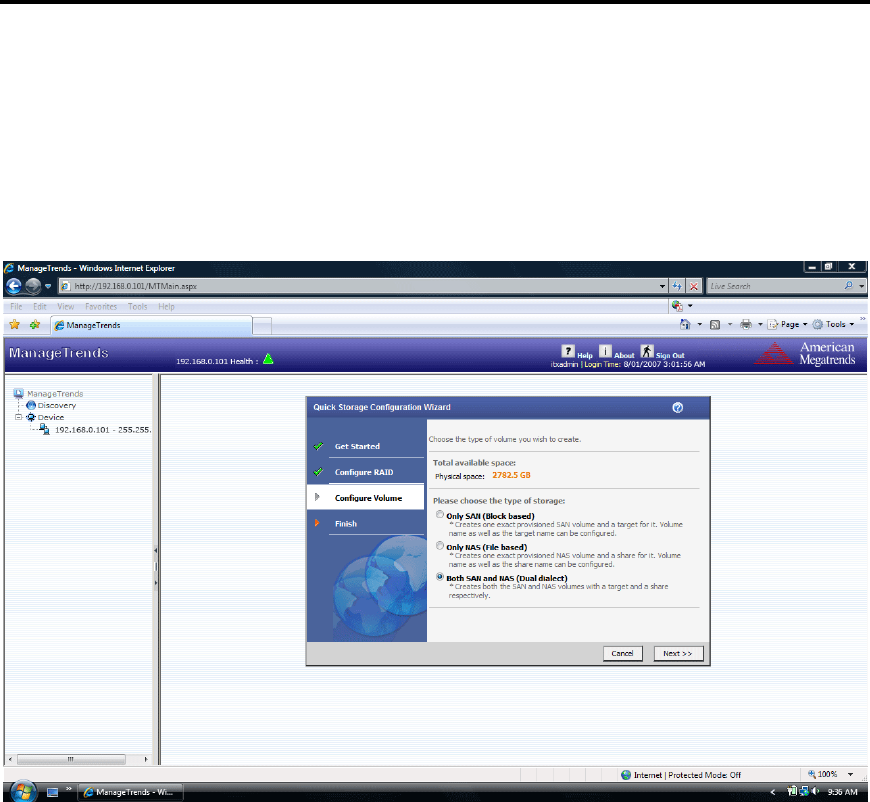Click the Favorites Center star icon
The width and height of the screenshot is (870, 802).
14,325
